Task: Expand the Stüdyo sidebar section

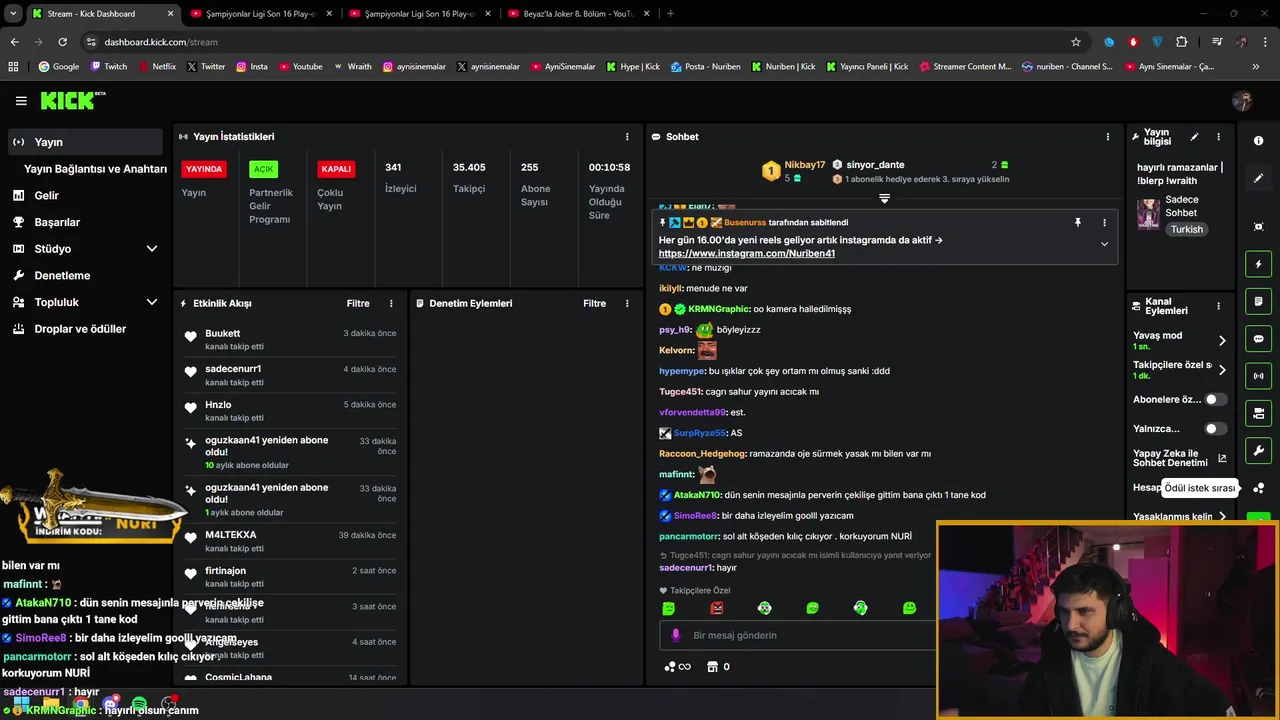Action: click(152, 249)
